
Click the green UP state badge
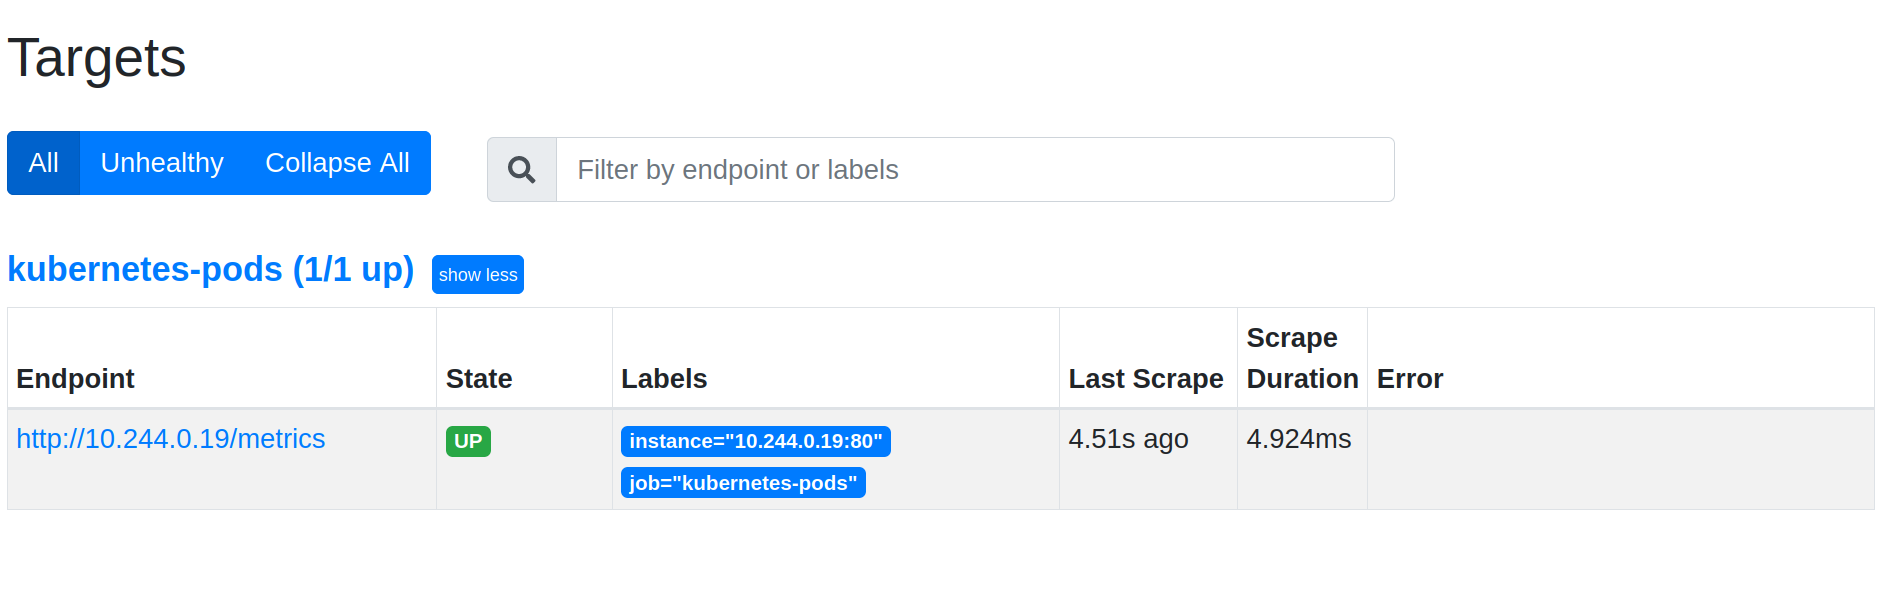pos(467,441)
